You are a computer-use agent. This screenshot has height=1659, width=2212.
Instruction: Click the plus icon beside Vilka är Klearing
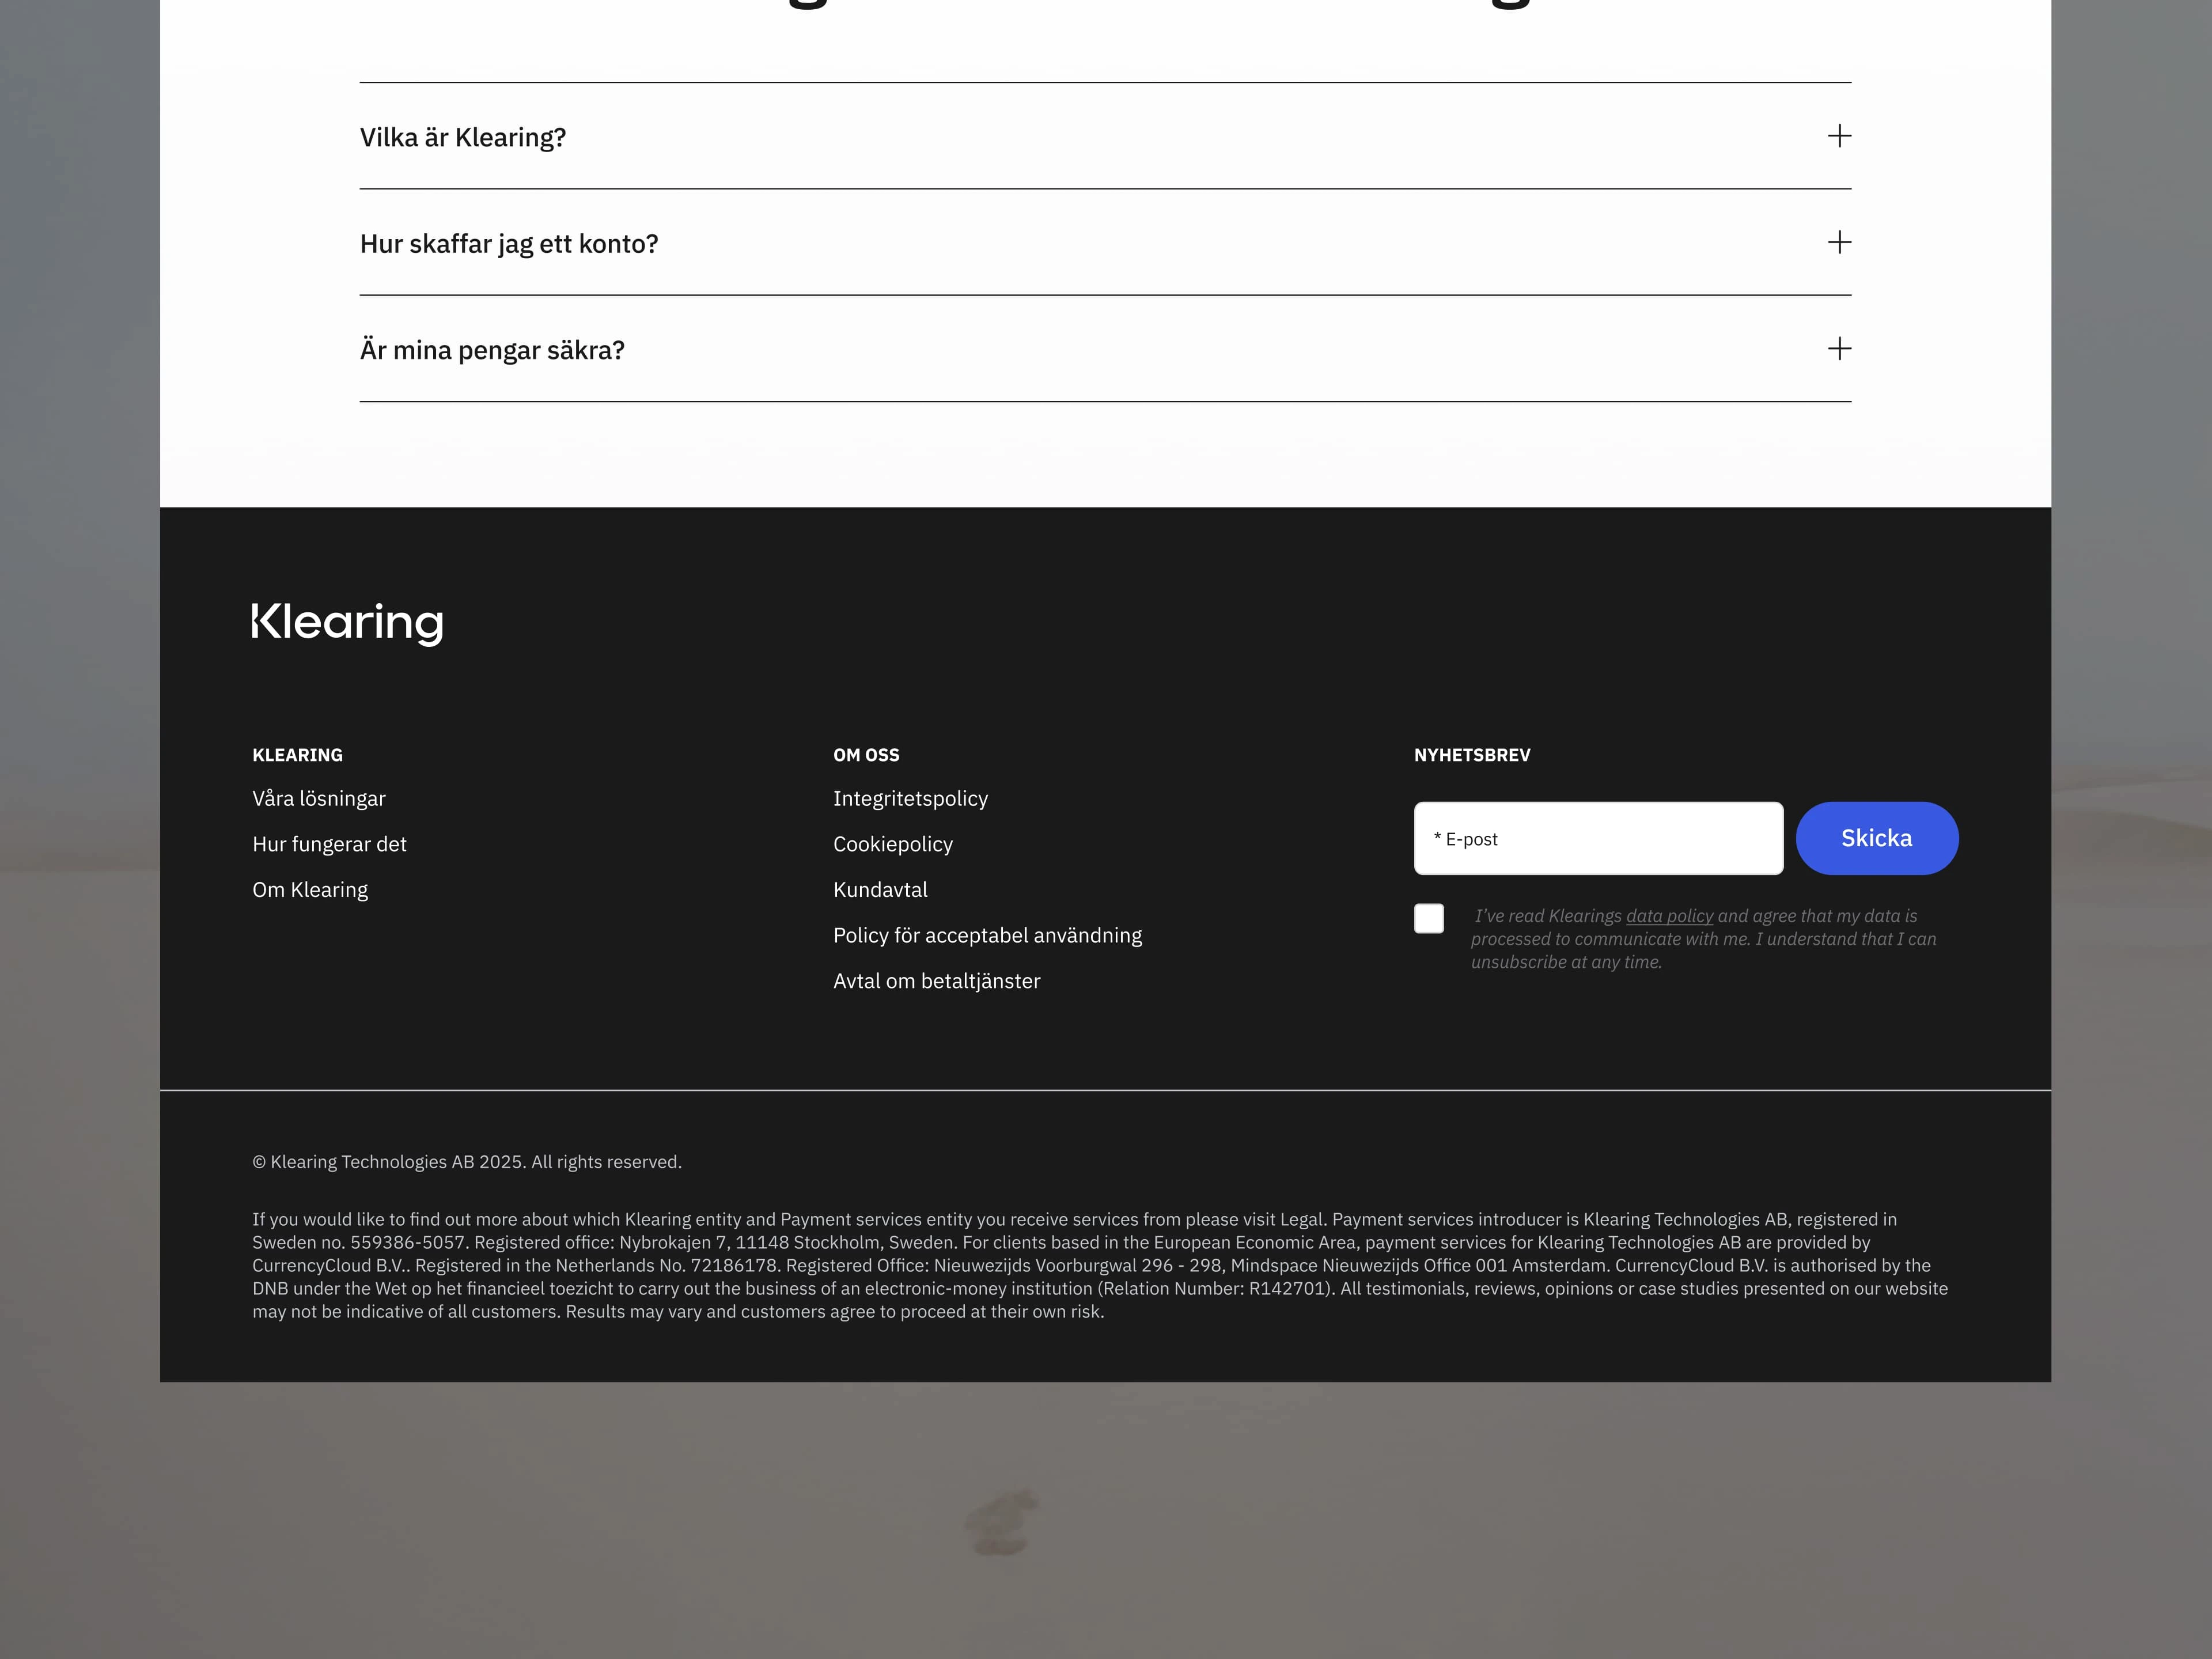(x=1839, y=136)
